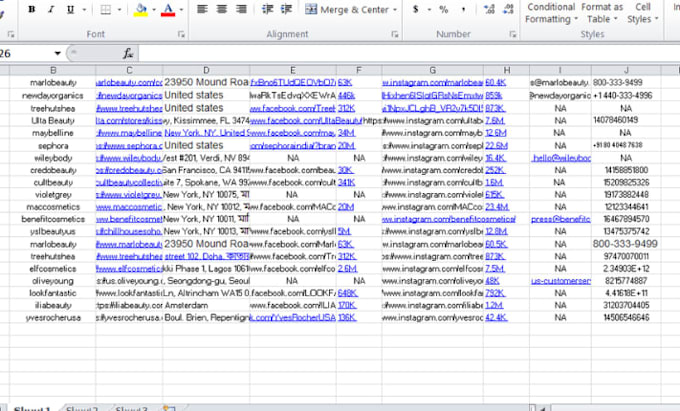This screenshot has height=411, width=680.
Task: Open maybelline website link
Action: tap(129, 133)
